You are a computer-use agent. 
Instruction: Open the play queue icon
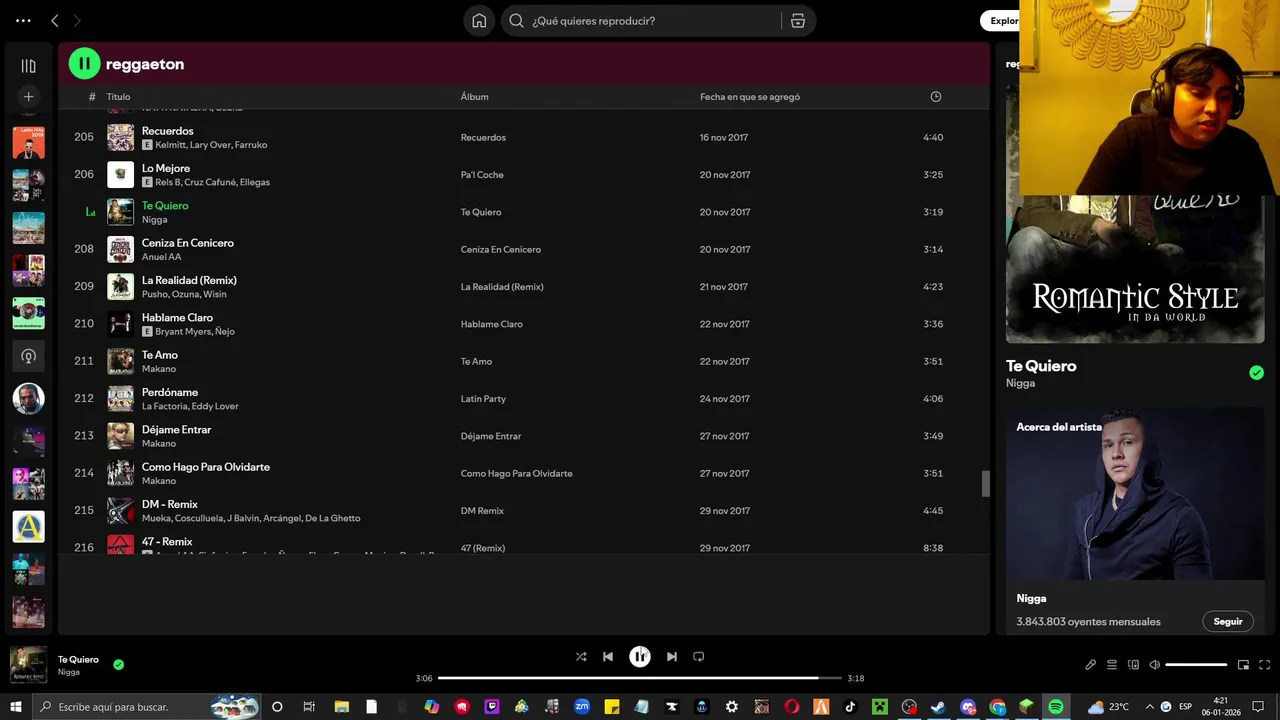[1111, 665]
